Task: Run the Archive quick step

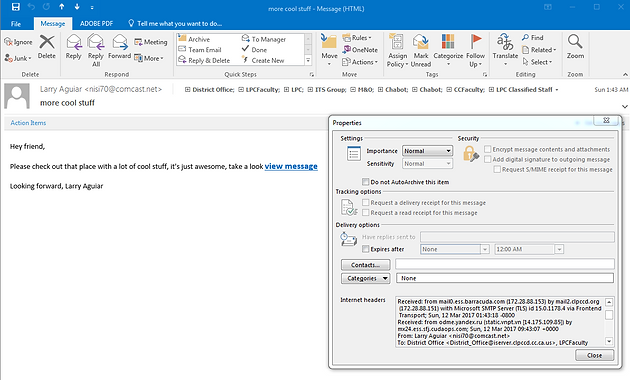Action: pos(194,39)
